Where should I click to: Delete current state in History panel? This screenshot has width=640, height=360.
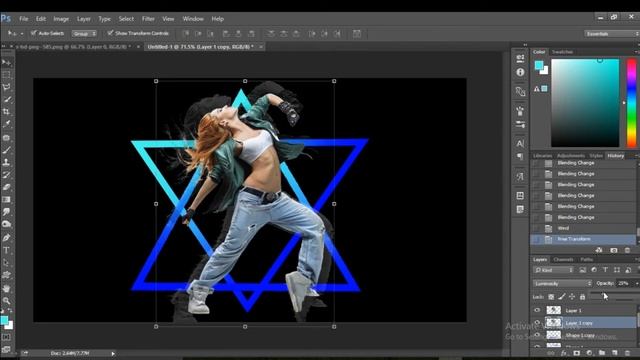pos(627,250)
